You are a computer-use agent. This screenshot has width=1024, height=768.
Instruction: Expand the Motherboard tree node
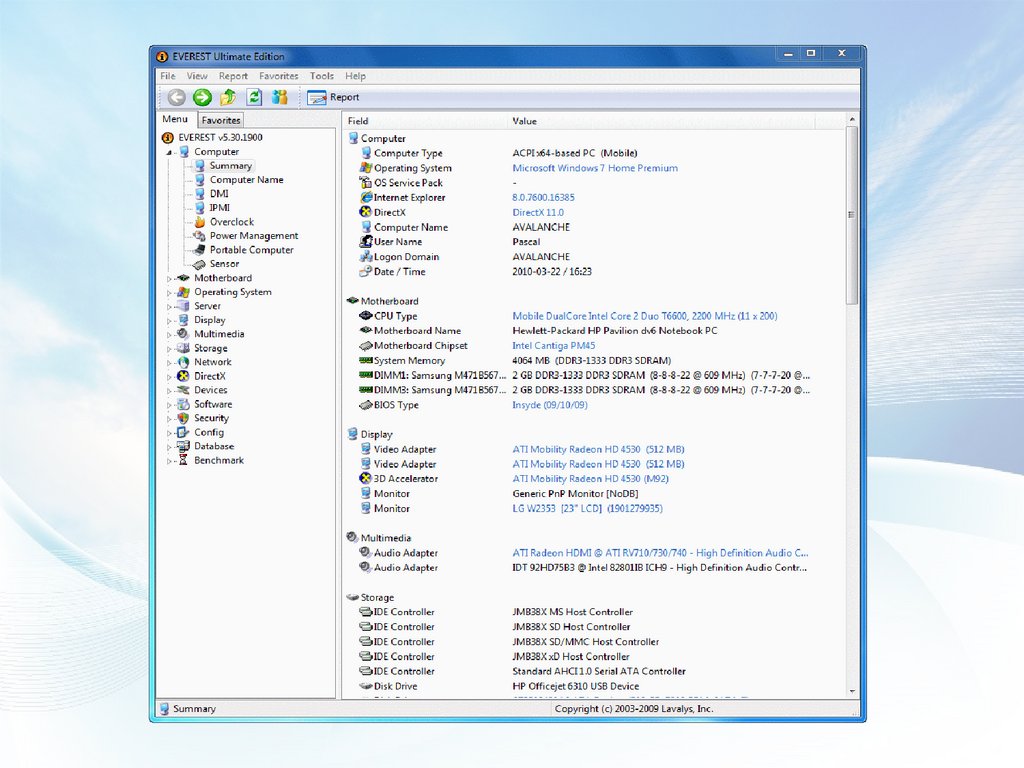[170, 278]
